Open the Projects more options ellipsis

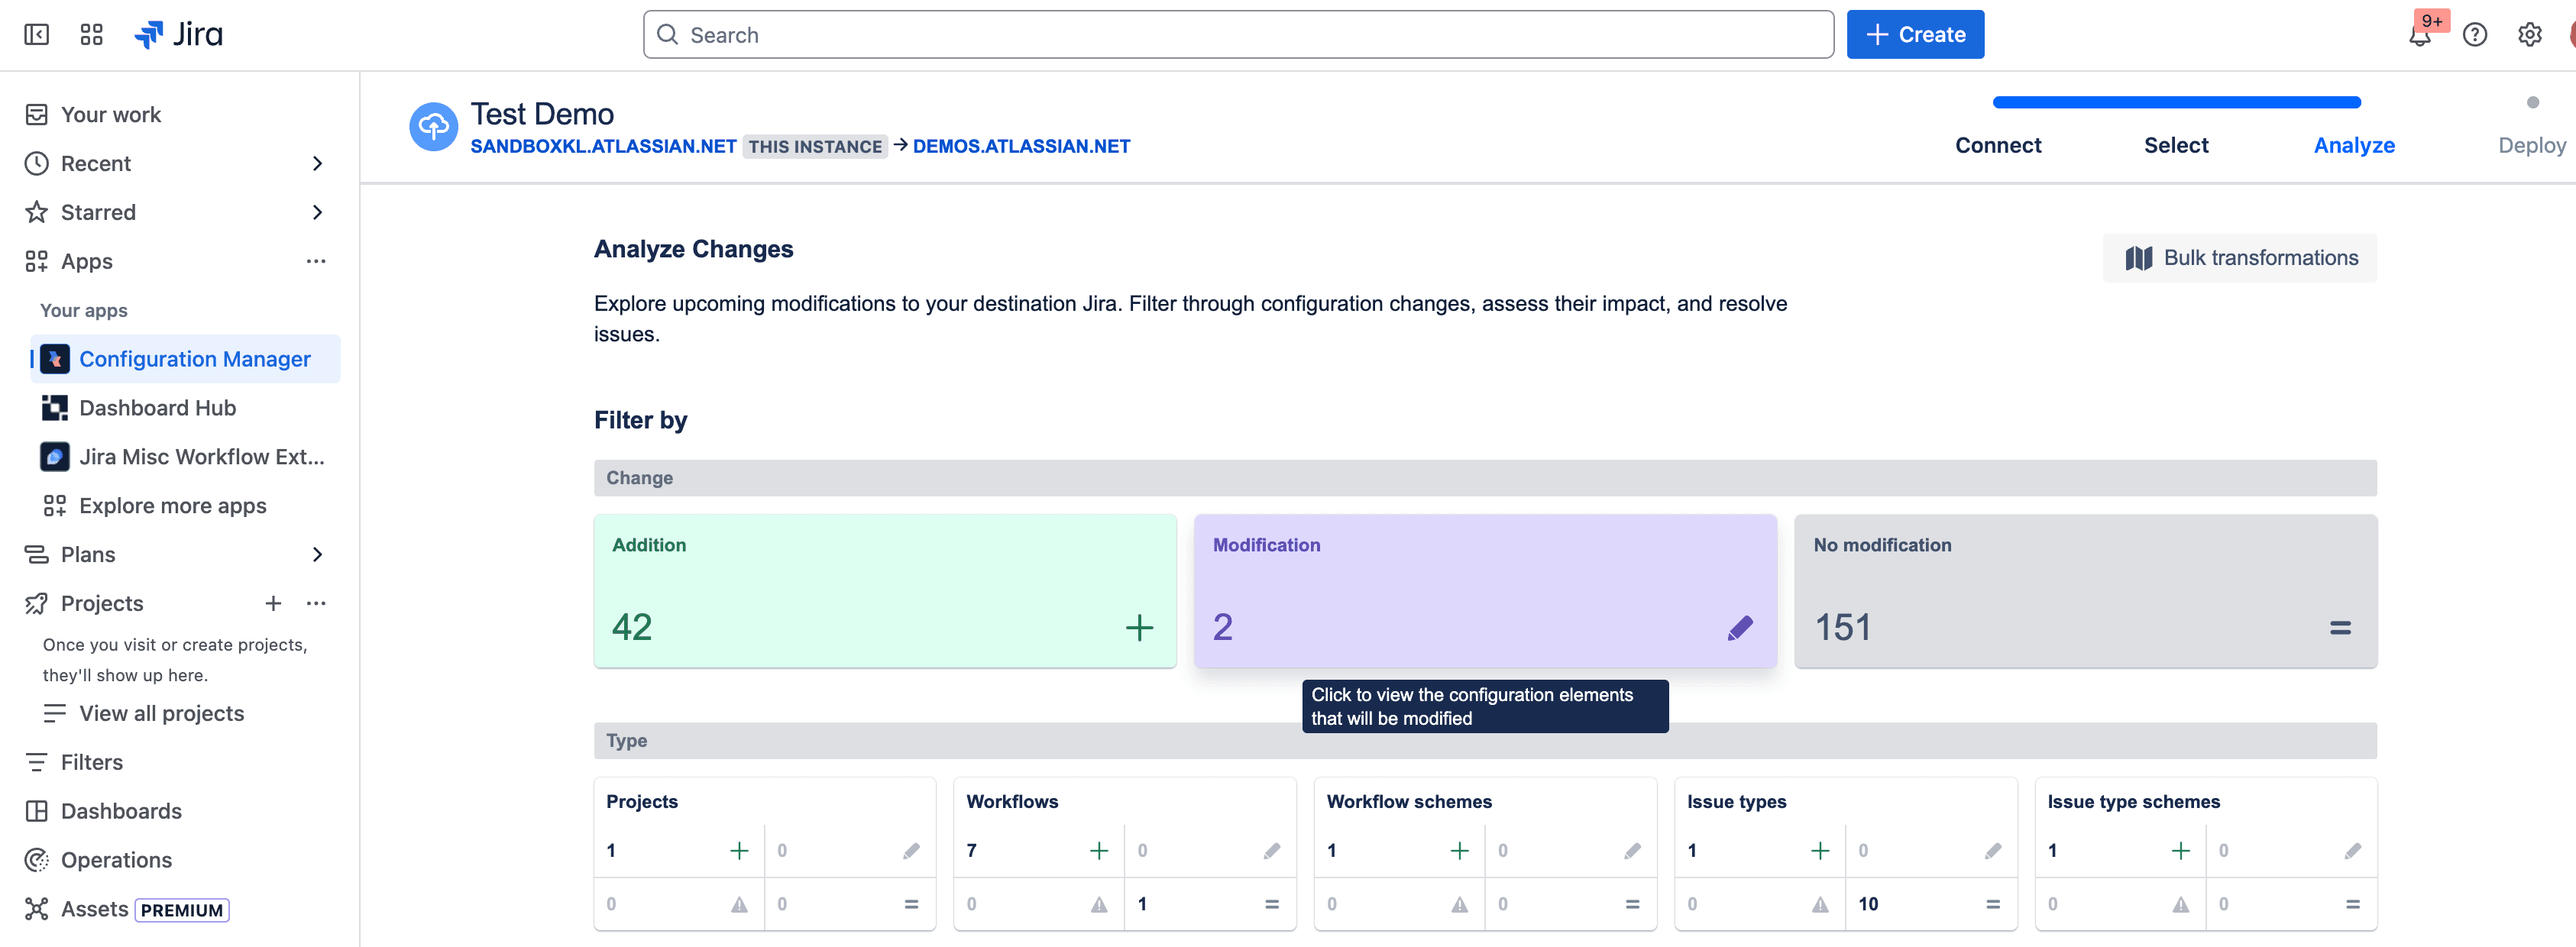point(316,603)
